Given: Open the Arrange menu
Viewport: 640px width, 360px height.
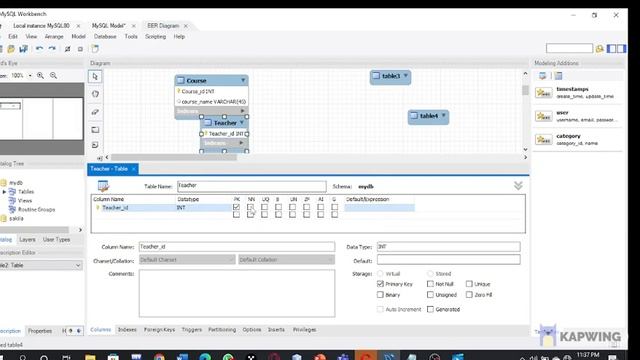Looking at the screenshot, I should pyautogui.click(x=54, y=36).
